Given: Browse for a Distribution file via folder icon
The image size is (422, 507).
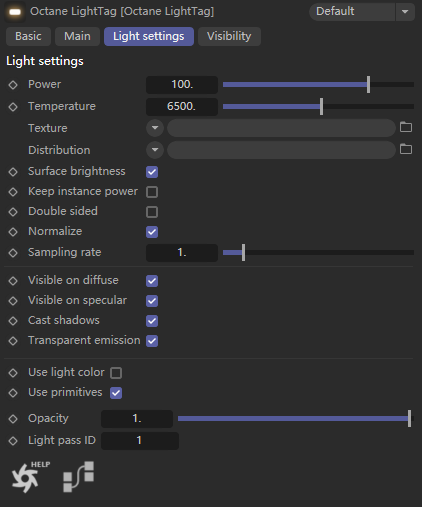Looking at the screenshot, I should 406,149.
